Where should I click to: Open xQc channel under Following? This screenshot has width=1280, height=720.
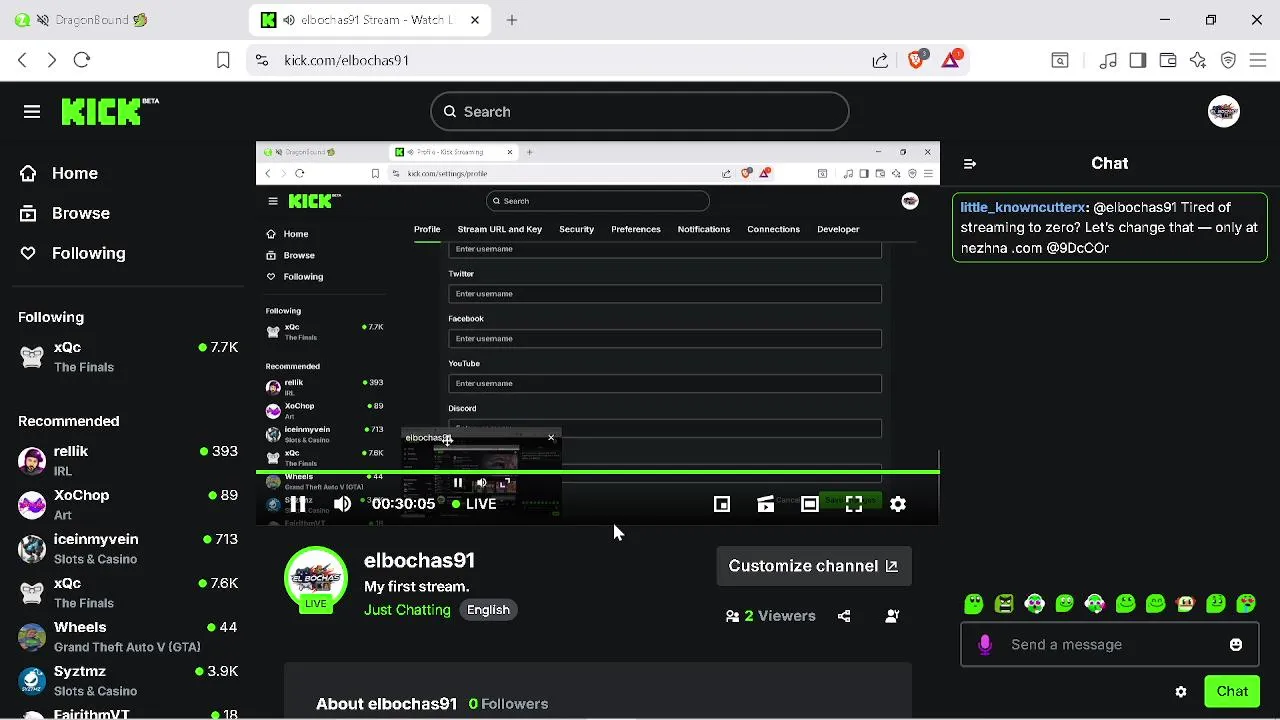click(x=128, y=357)
